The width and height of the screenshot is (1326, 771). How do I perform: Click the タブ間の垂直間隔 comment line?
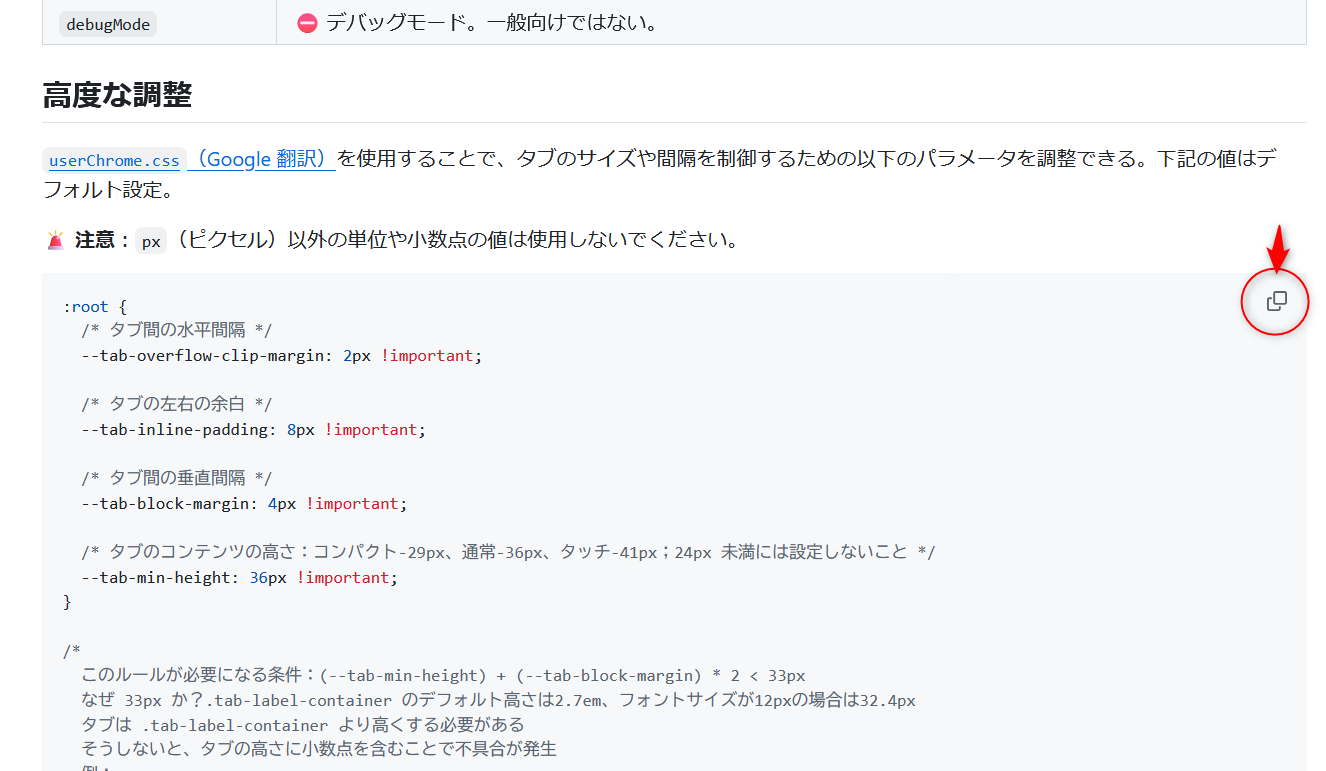point(176,479)
